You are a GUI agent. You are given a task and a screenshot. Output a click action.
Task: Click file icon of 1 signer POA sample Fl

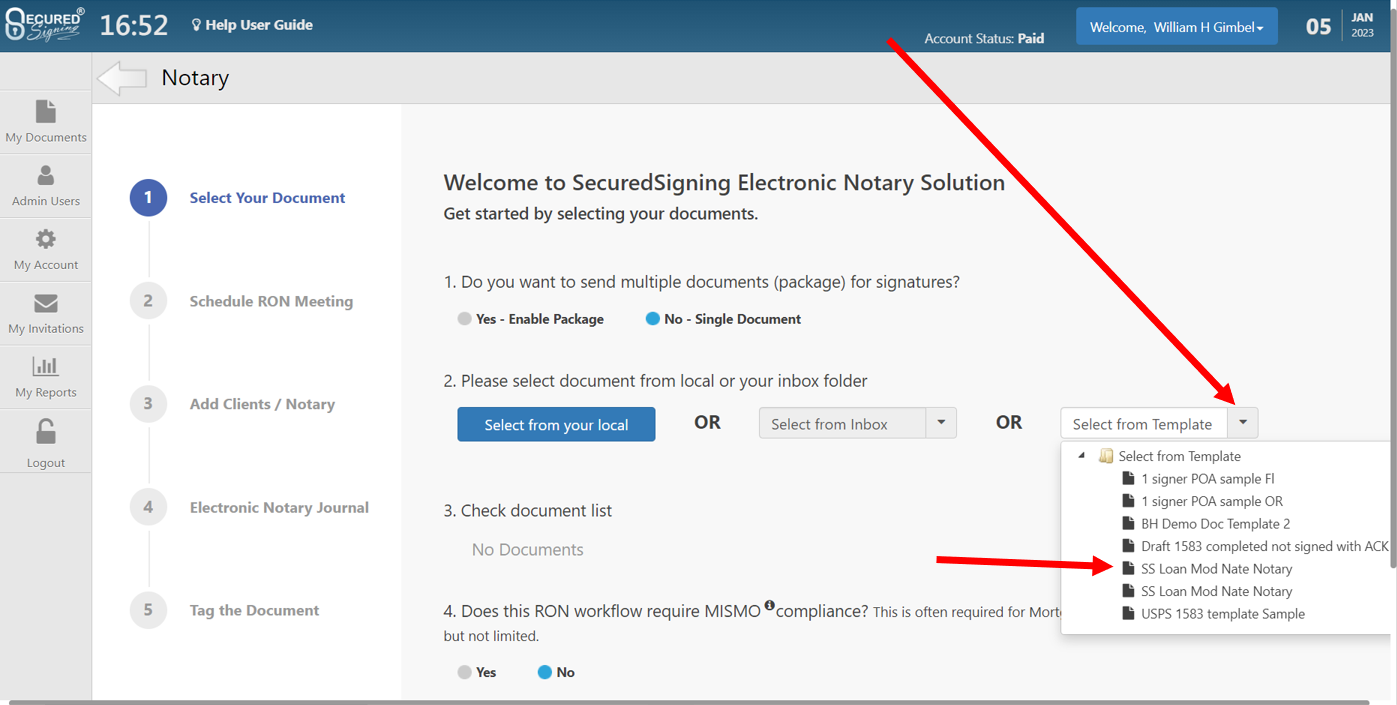(1129, 478)
